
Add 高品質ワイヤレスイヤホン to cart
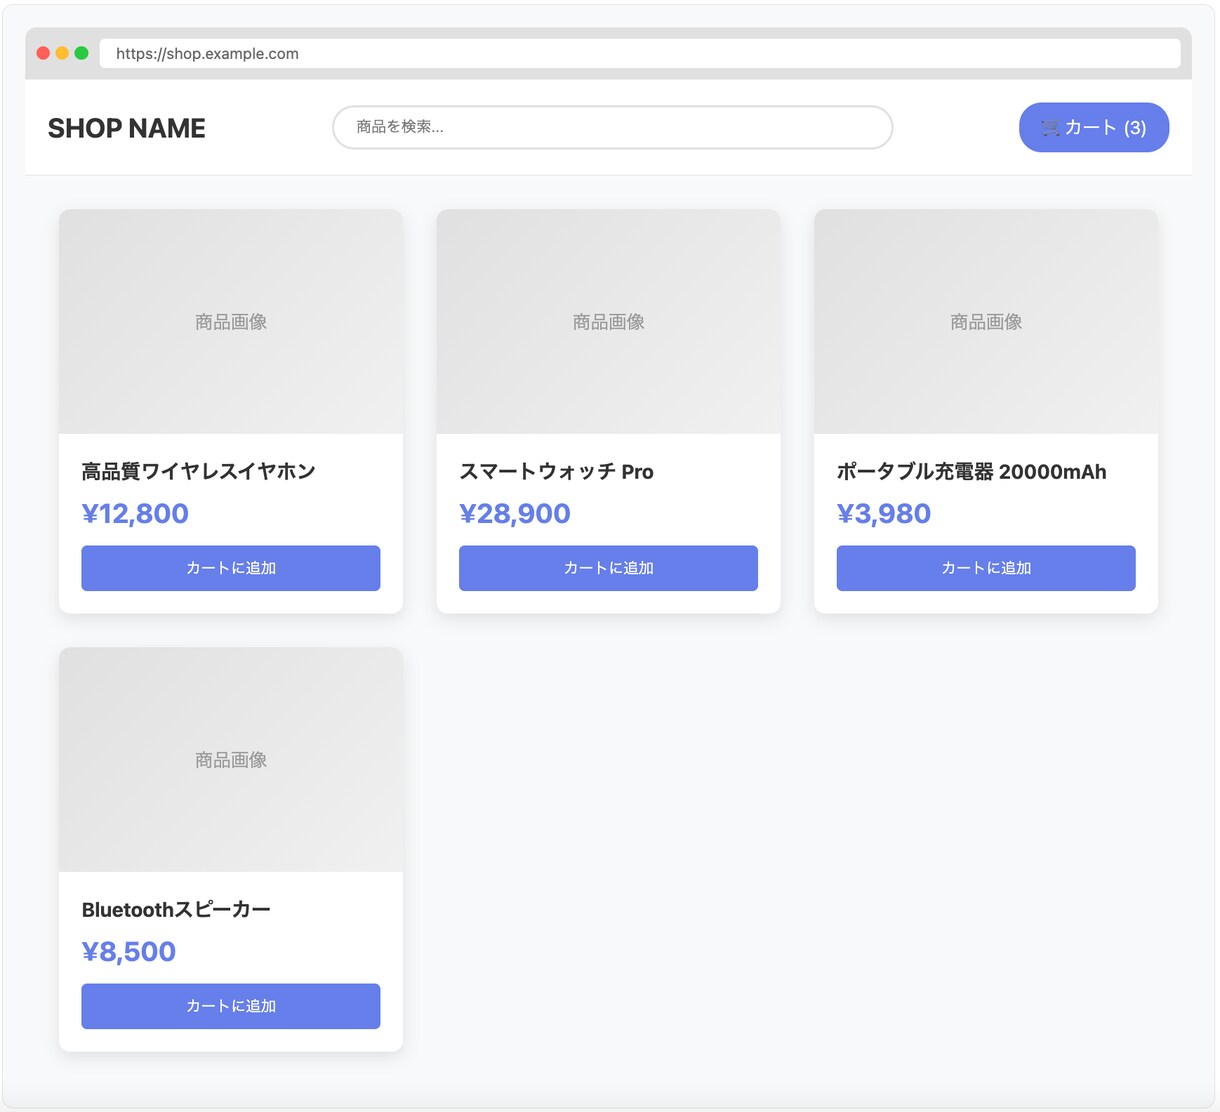[231, 568]
